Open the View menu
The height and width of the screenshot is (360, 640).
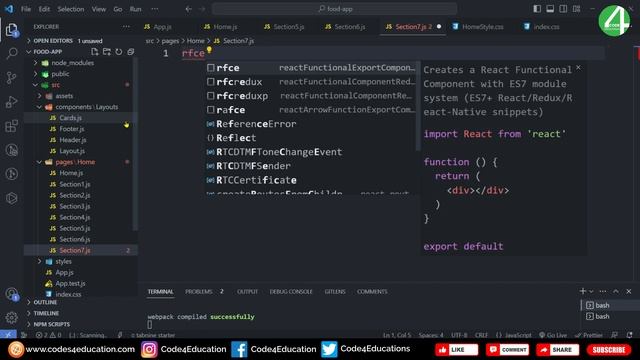coord(98,9)
